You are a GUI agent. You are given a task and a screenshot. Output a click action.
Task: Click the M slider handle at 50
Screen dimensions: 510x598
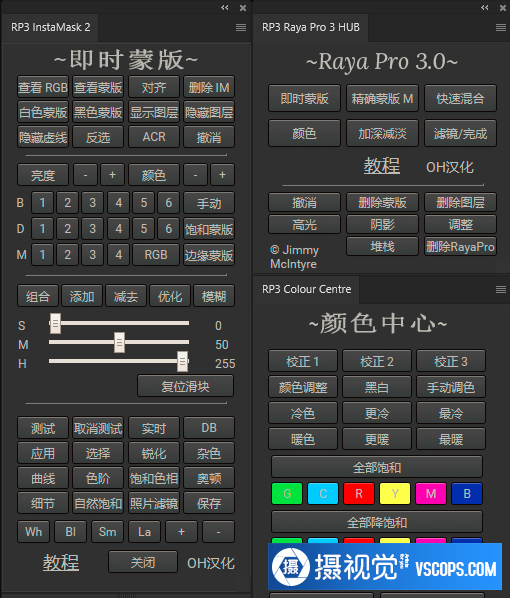119,342
